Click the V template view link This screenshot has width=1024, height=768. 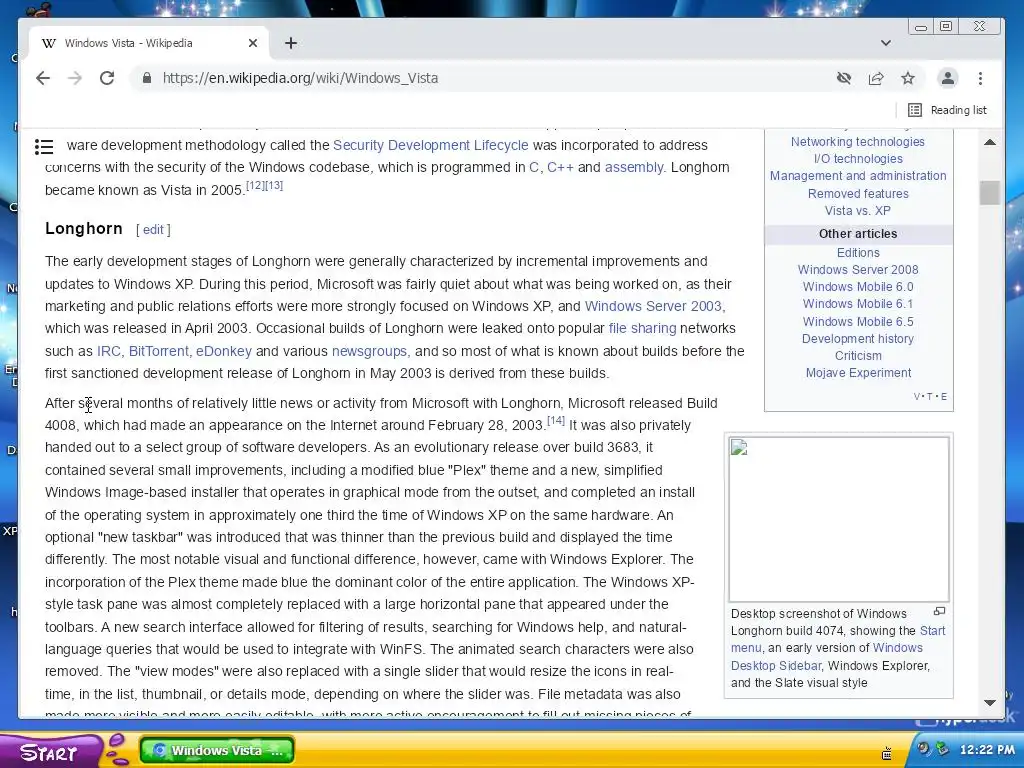point(916,396)
